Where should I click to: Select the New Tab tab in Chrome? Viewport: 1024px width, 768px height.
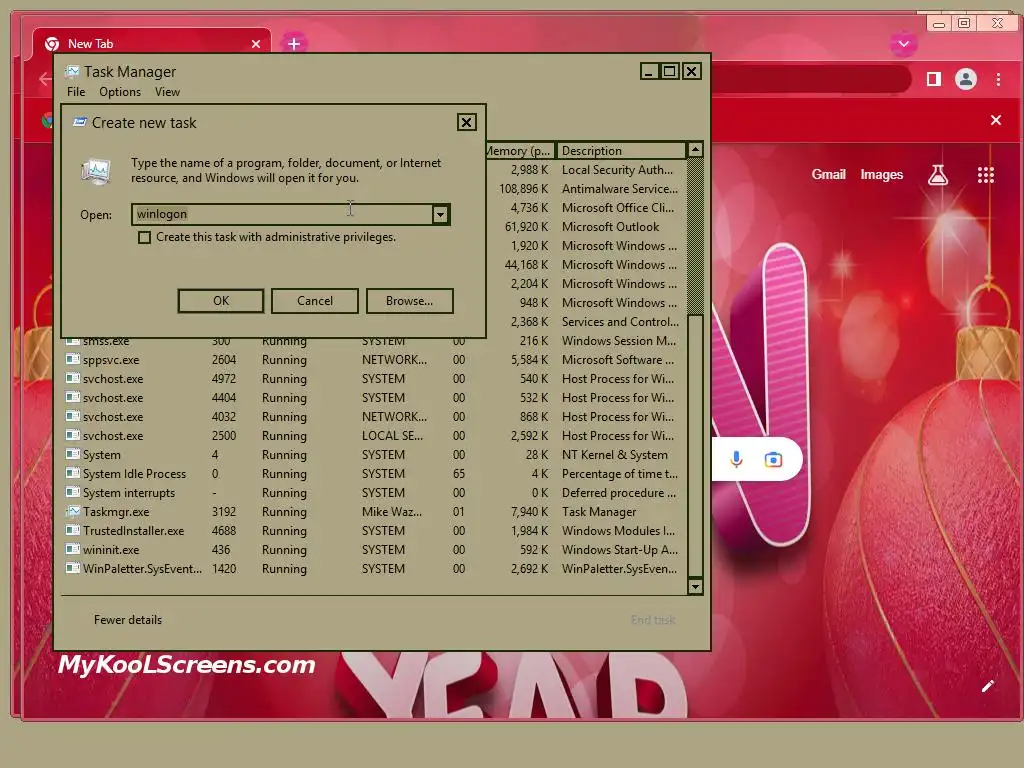pos(151,44)
